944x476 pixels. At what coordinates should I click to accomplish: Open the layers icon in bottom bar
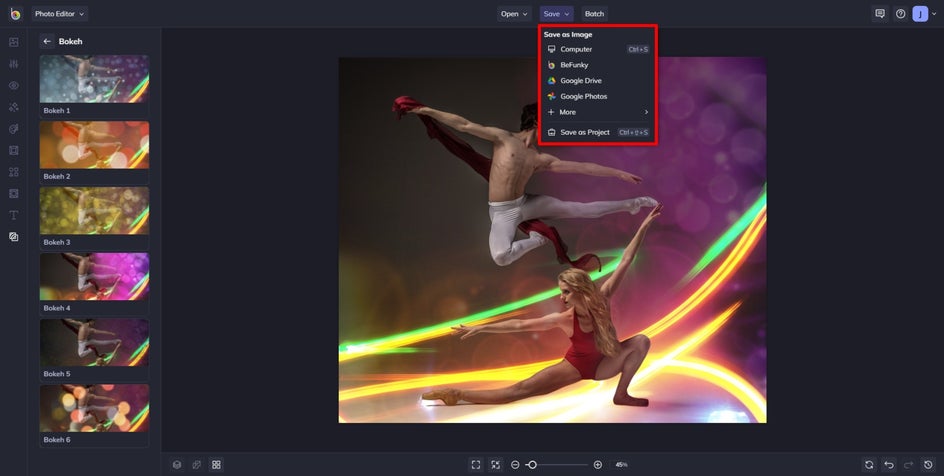pyautogui.click(x=177, y=465)
